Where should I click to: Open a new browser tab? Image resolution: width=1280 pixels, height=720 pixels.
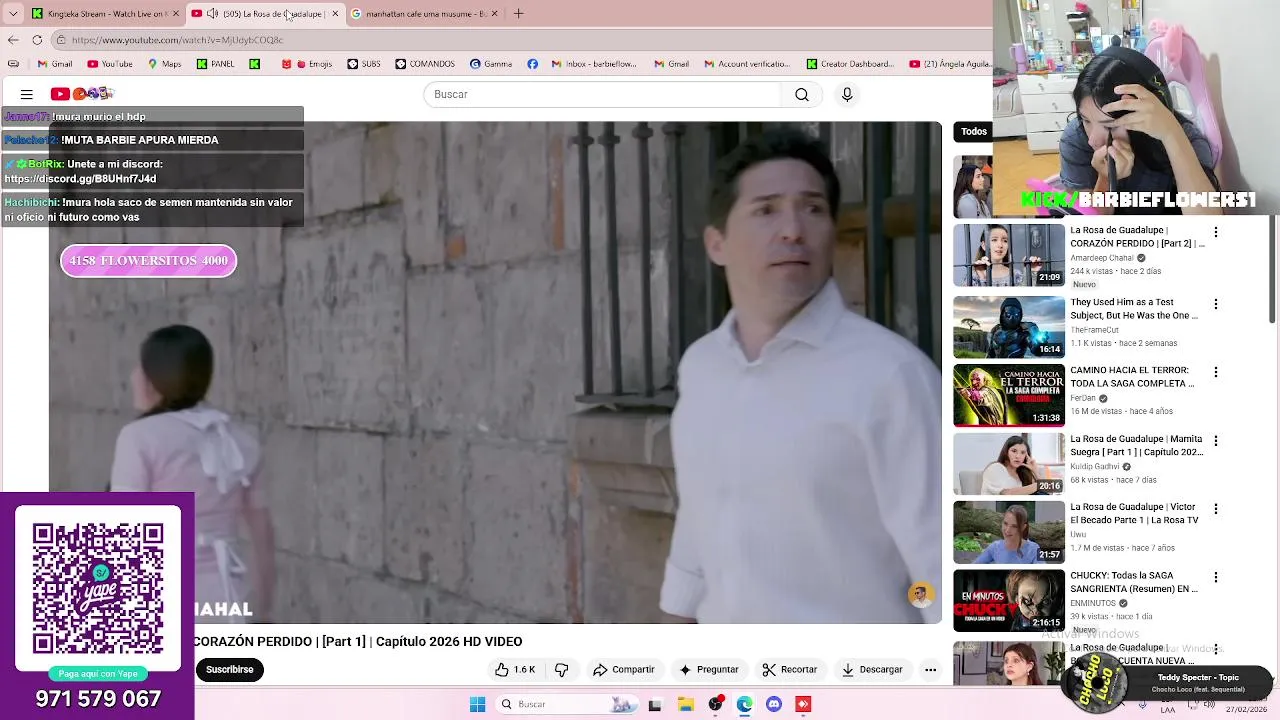coord(518,14)
